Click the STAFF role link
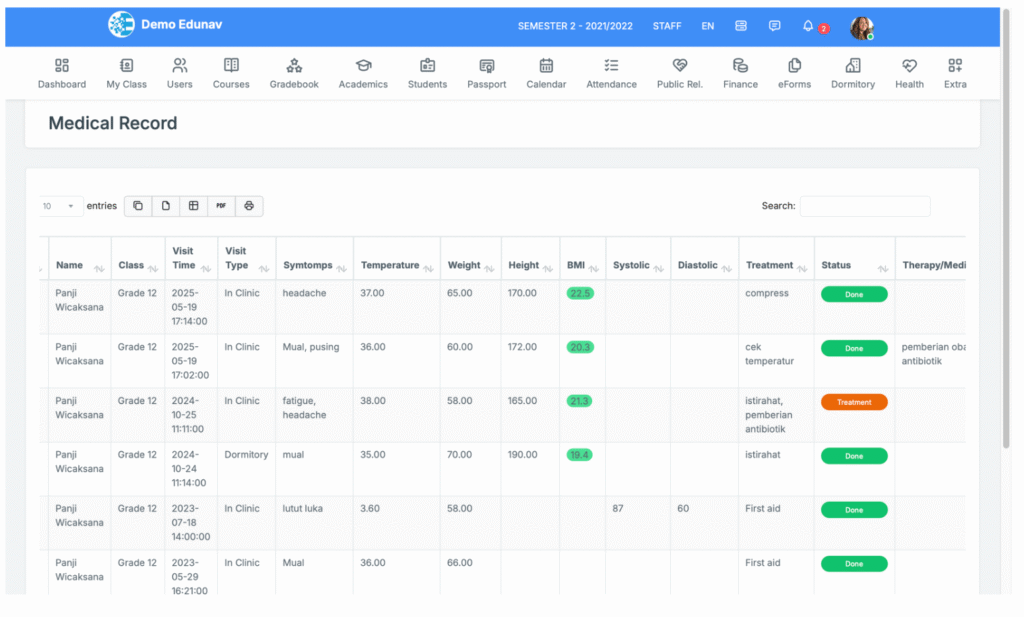Screen dimensions: 1024x617 click(667, 26)
